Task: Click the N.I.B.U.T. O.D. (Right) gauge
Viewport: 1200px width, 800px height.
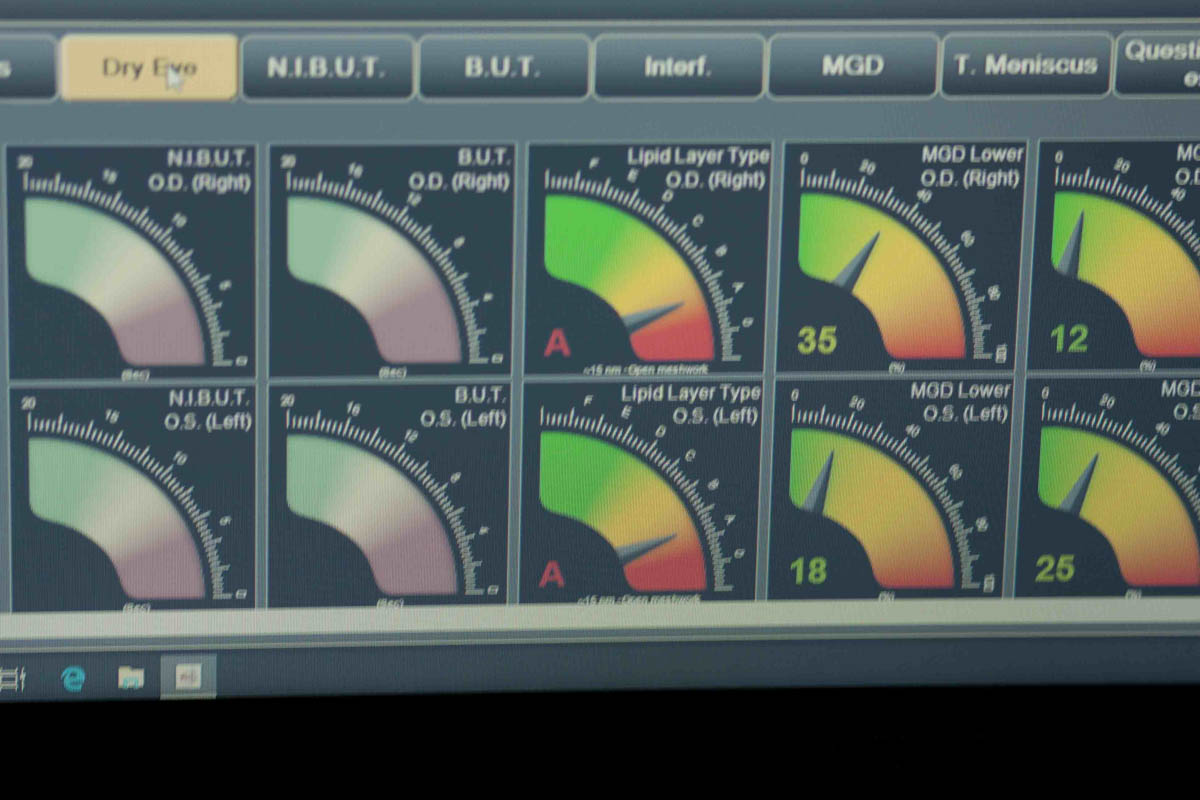Action: point(132,262)
